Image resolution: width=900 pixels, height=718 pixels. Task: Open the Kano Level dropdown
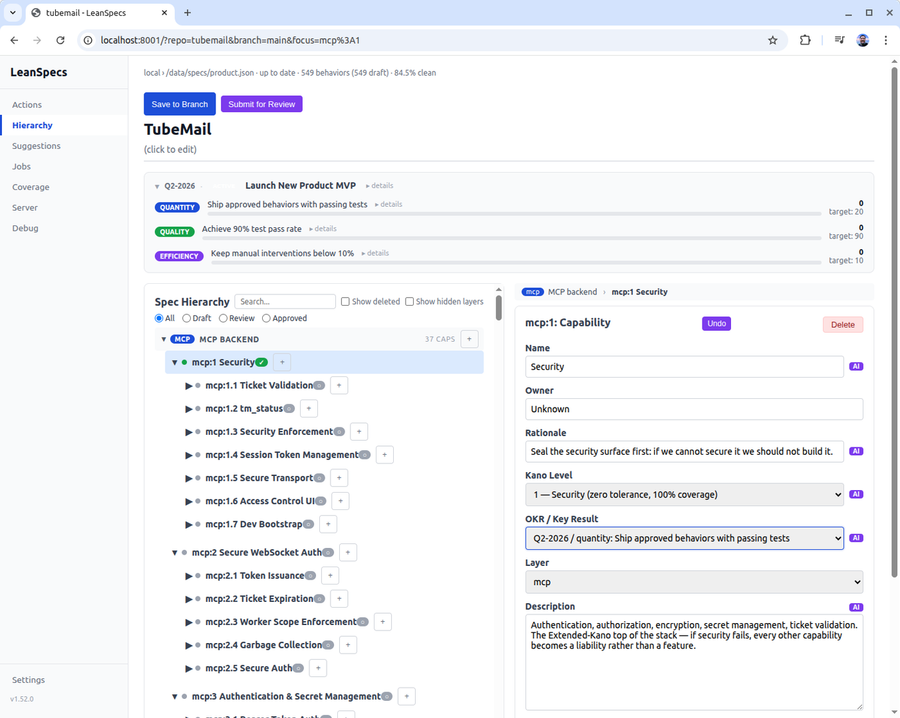(684, 495)
